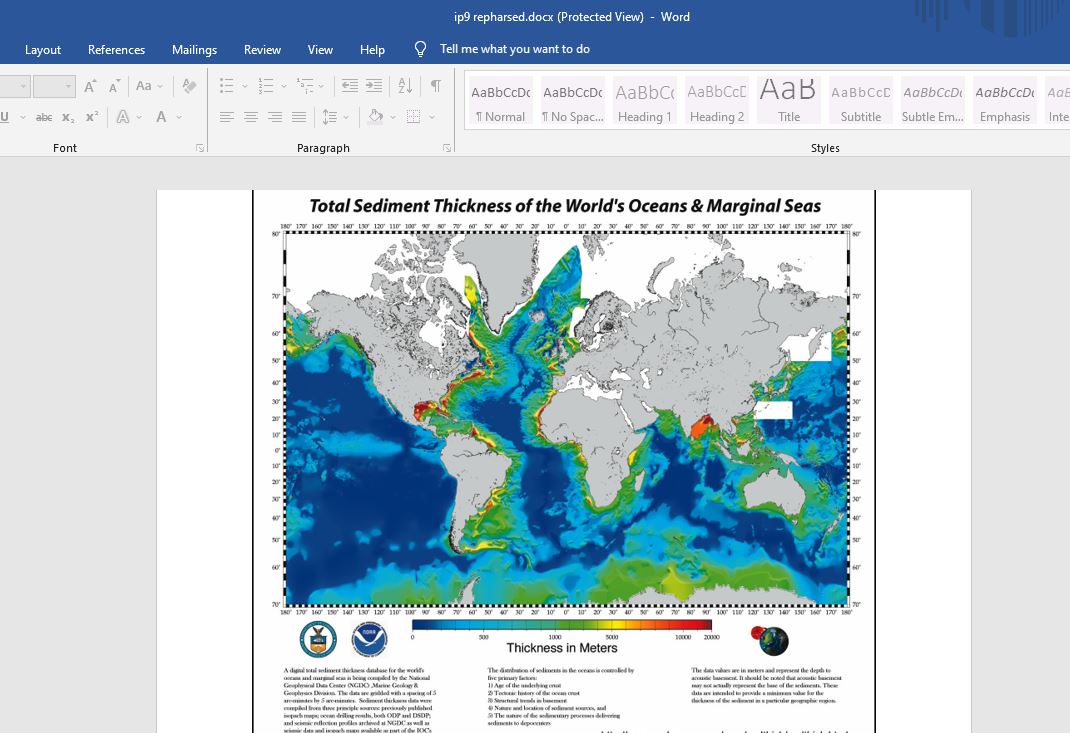The width and height of the screenshot is (1070, 733).
Task: Apply the Normal style
Action: pyautogui.click(x=501, y=101)
